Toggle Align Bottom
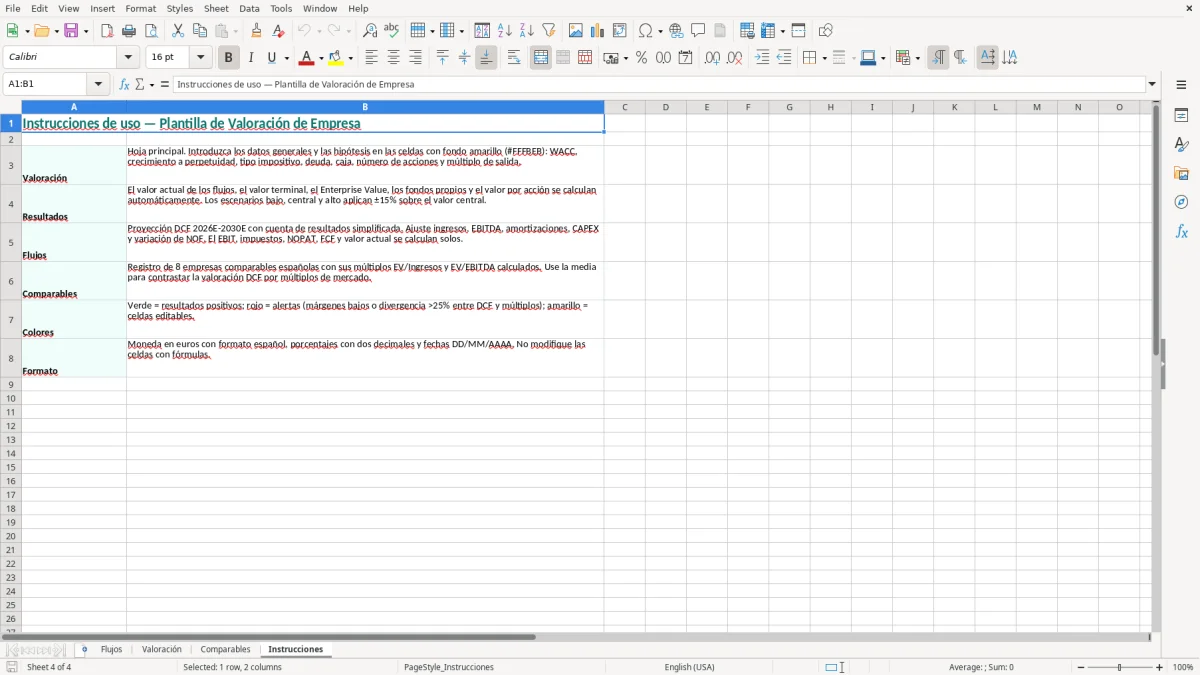The width and height of the screenshot is (1200, 675). 486,58
